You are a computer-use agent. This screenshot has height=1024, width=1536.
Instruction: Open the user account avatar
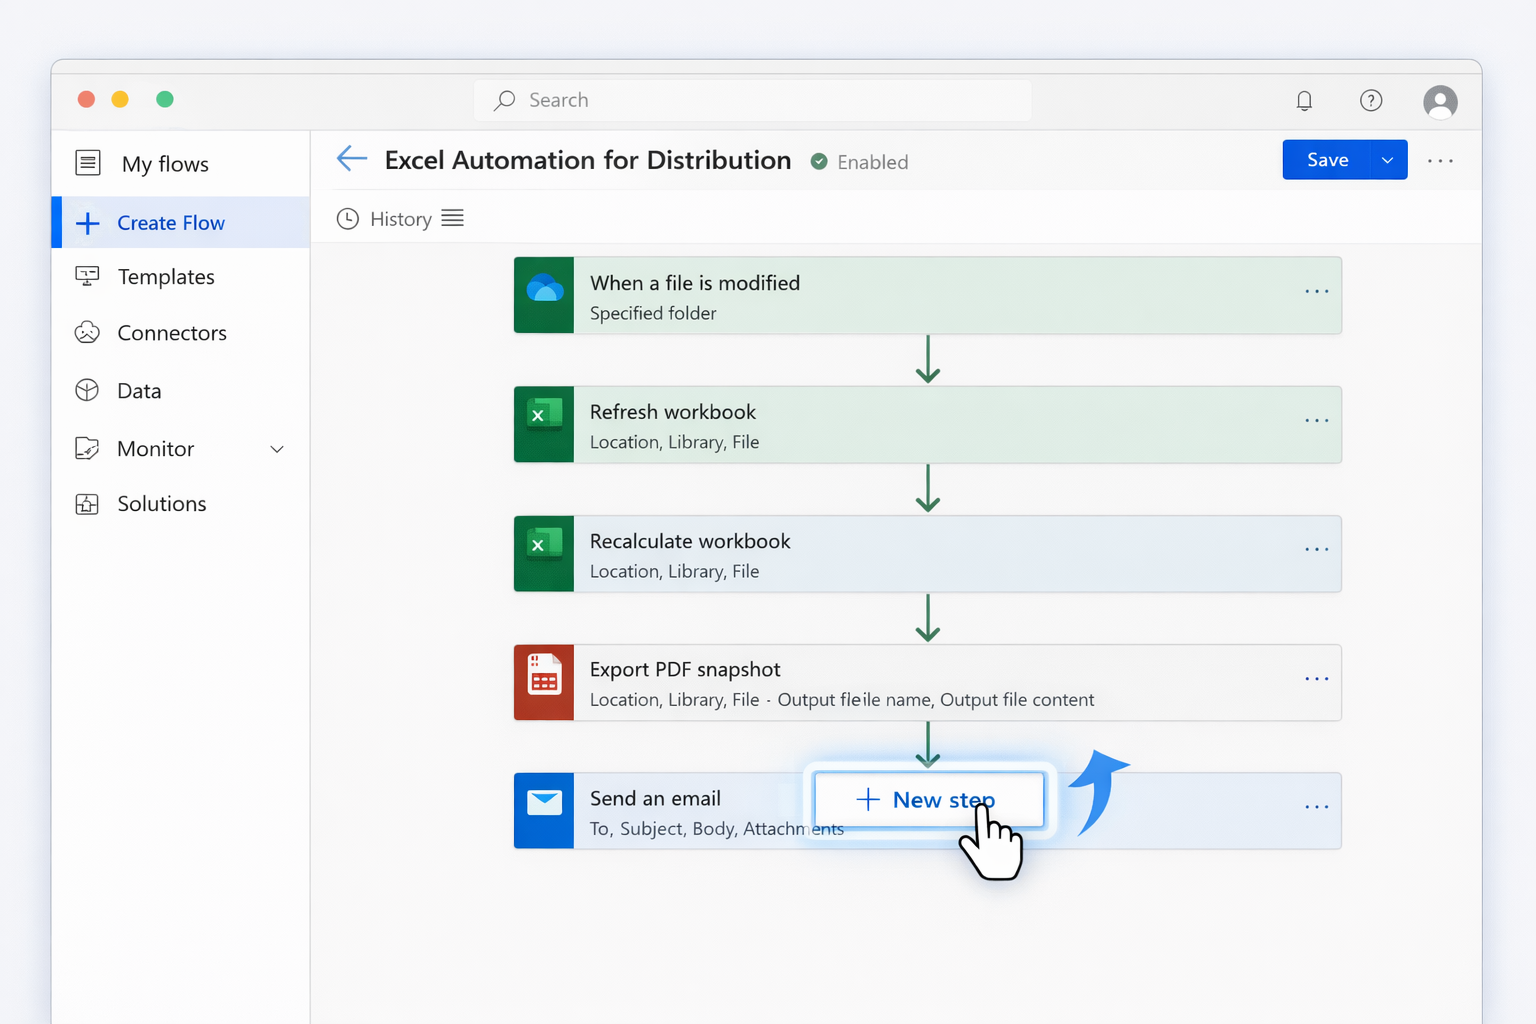click(1440, 101)
